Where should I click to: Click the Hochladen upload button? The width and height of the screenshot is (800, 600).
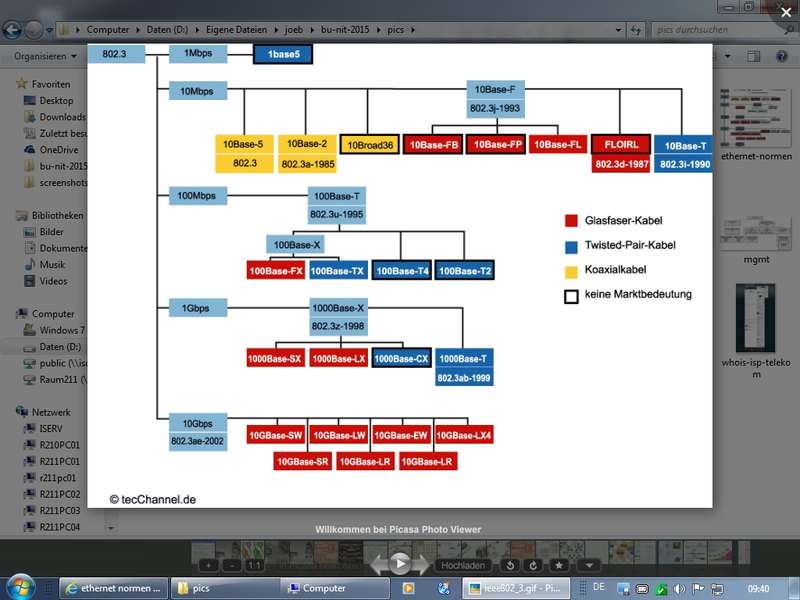463,565
